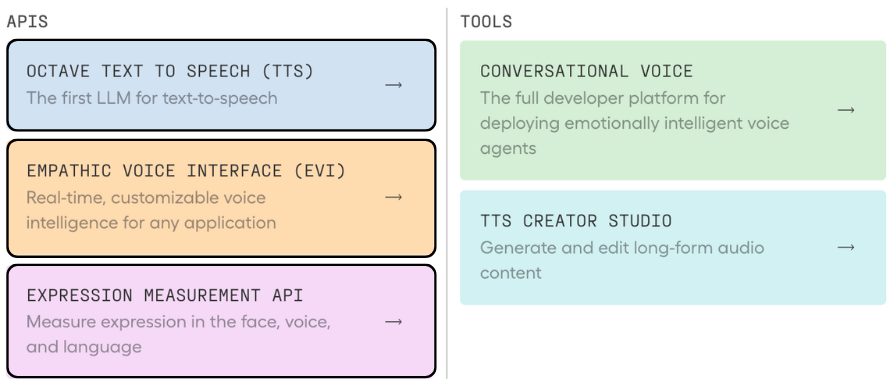The height and width of the screenshot is (384, 890).
Task: Click the vertical divider between APIs and Tools
Action: 447,193
